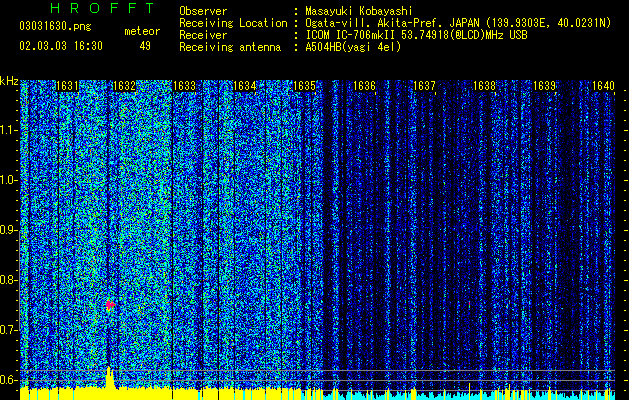Image resolution: width=629 pixels, height=400 pixels.
Task: Click the 1631 time marker
Action: pyautogui.click(x=67, y=86)
